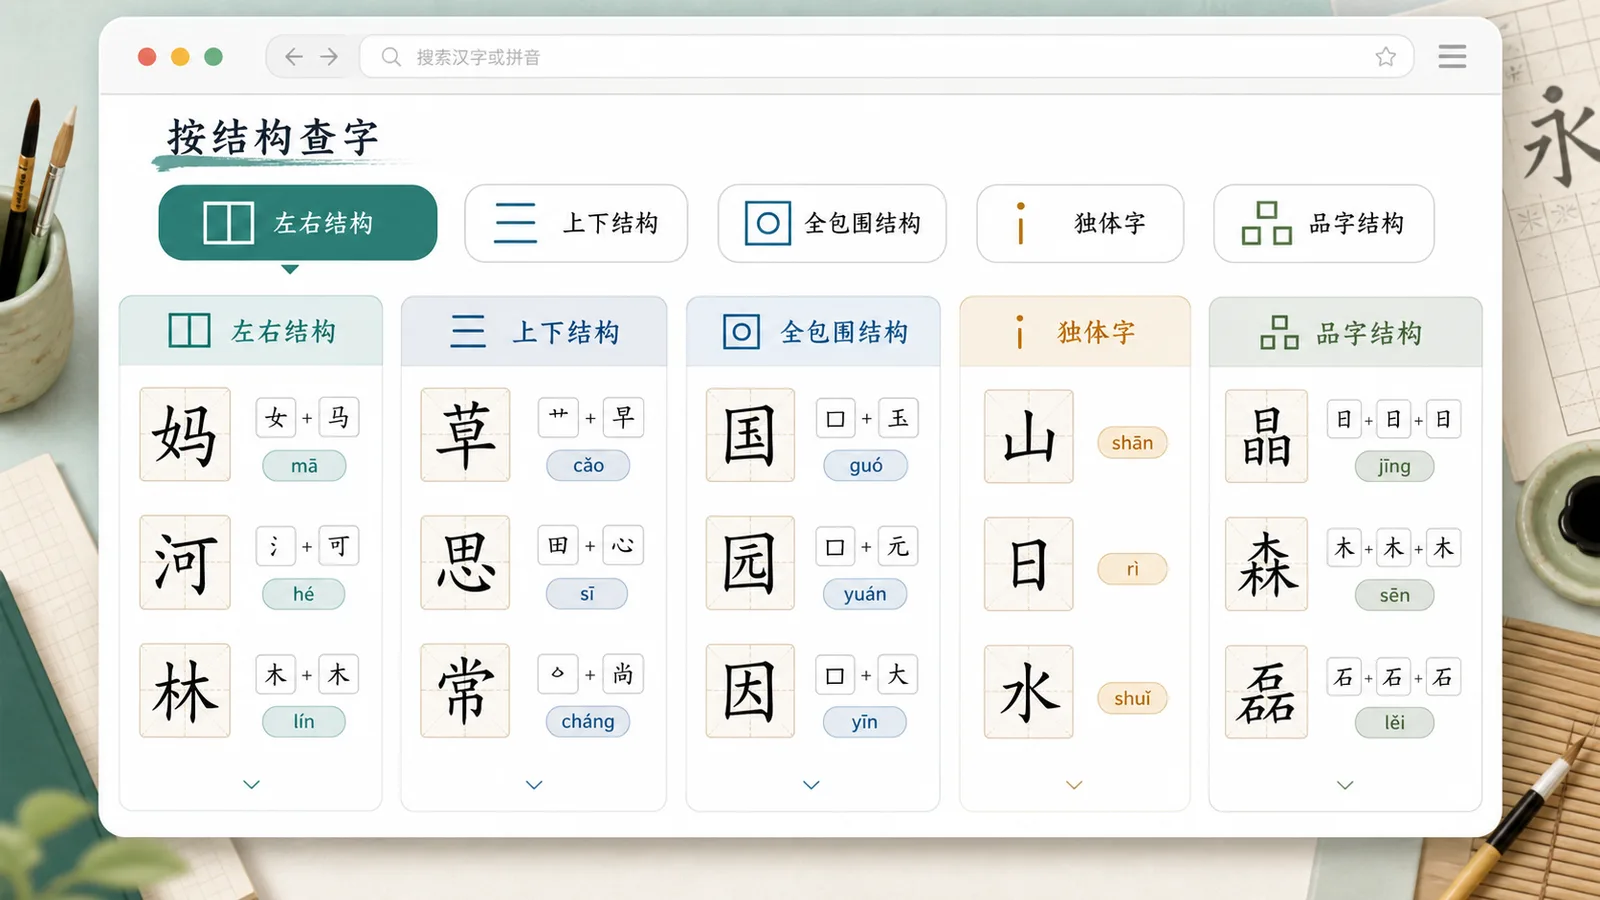Click the yīn pinyin pill
Viewport: 1600px width, 900px height.
pyautogui.click(x=865, y=722)
